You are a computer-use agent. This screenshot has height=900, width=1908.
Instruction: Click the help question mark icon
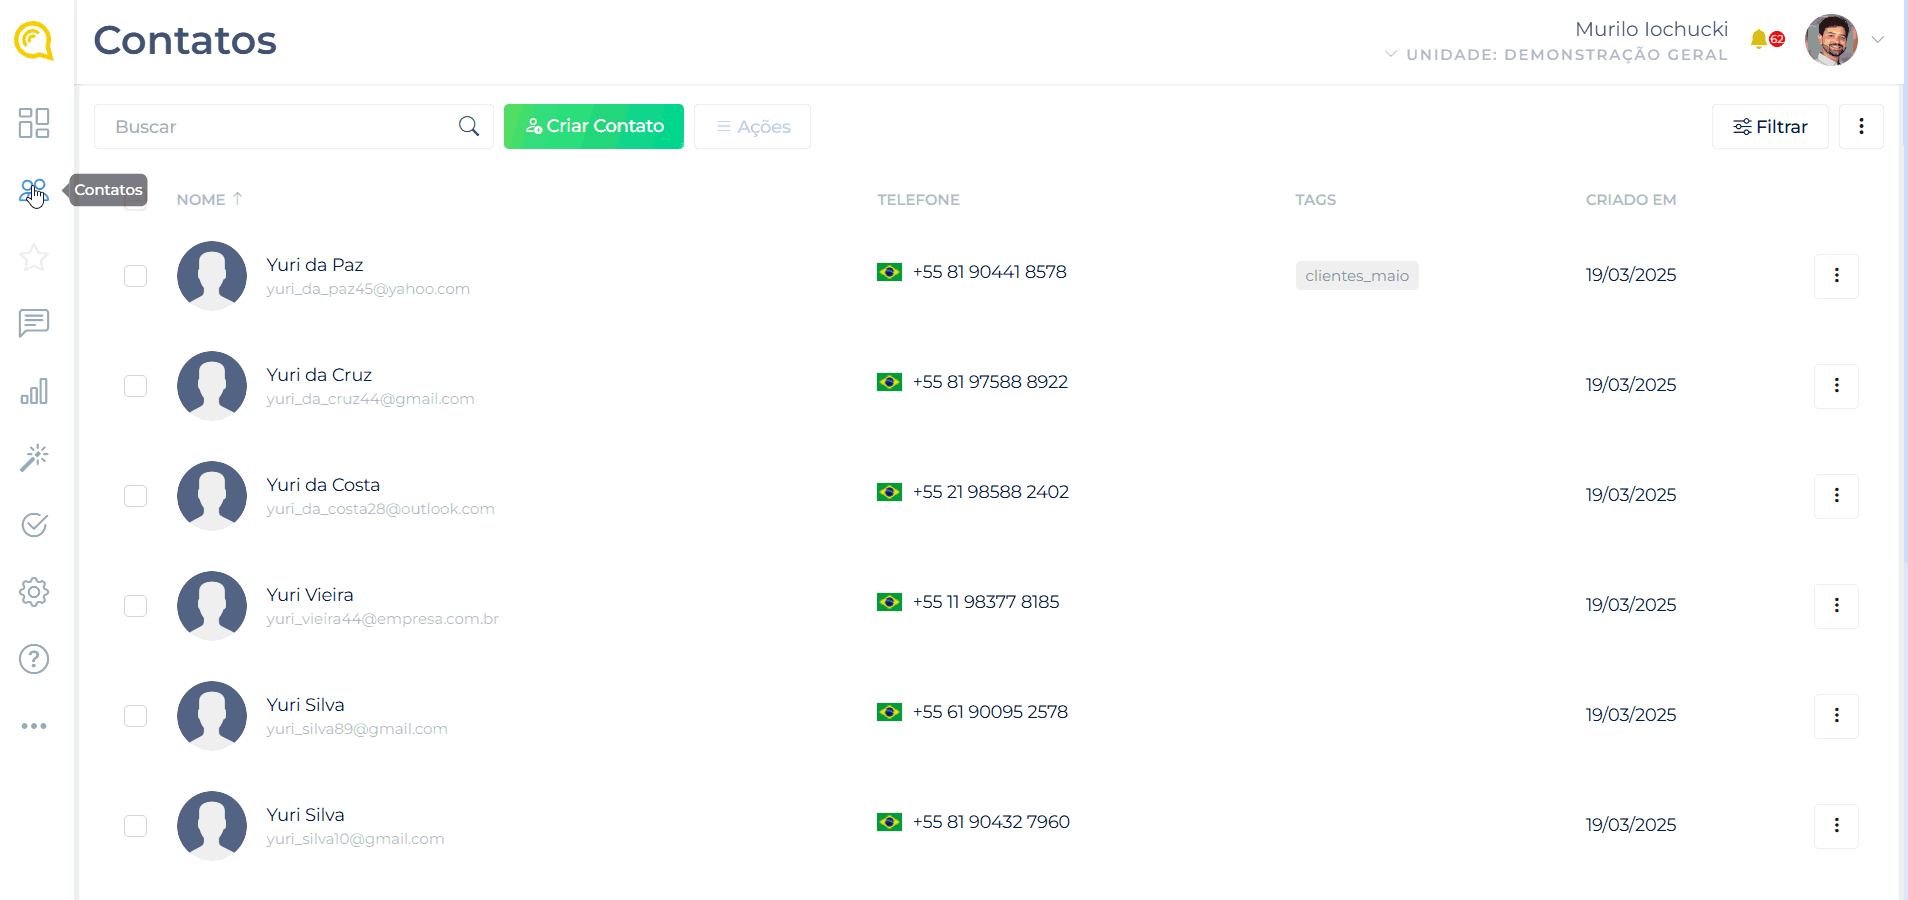pos(34,659)
